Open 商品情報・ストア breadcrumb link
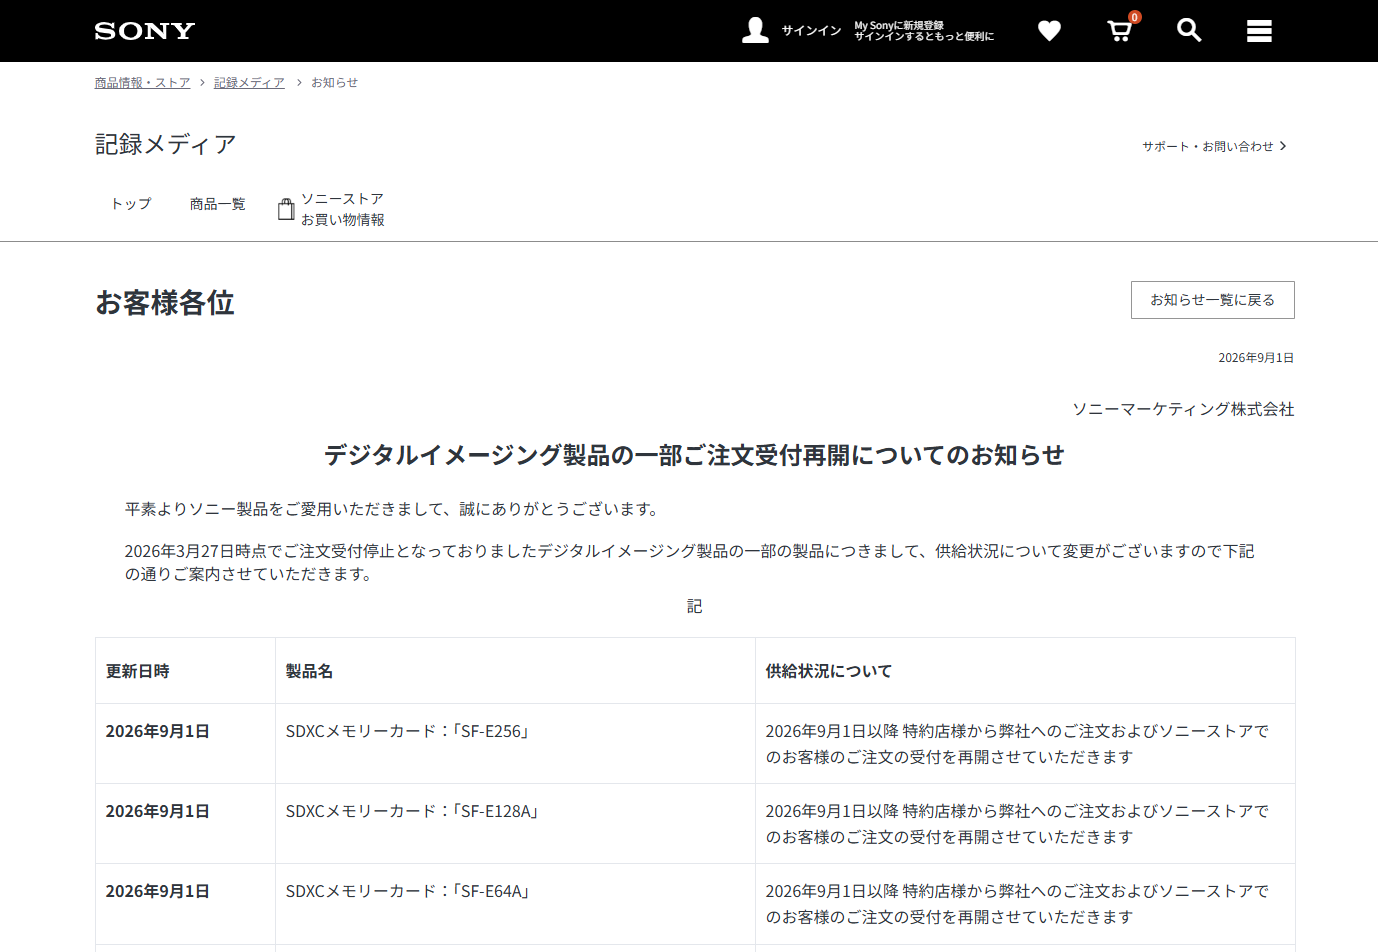1378x952 pixels. pyautogui.click(x=142, y=83)
